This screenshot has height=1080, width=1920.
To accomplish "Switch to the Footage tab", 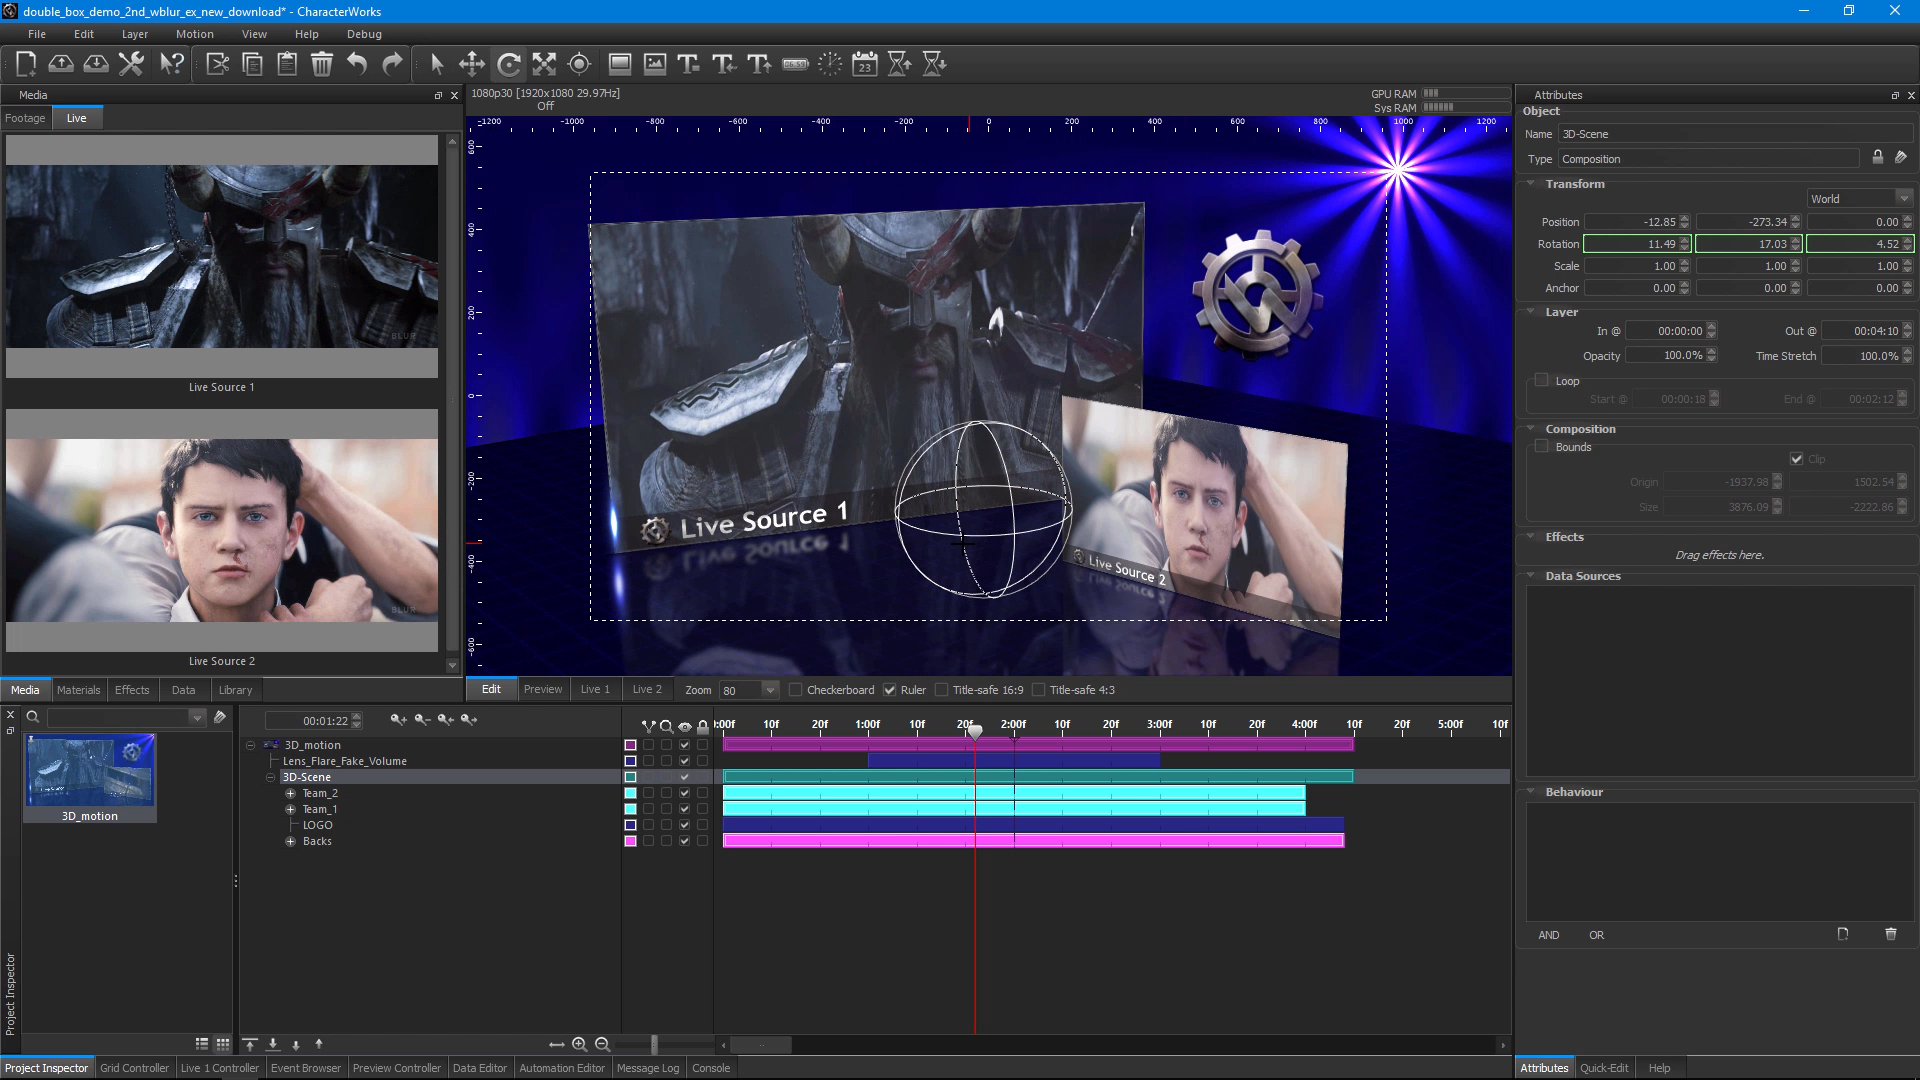I will pos(25,118).
